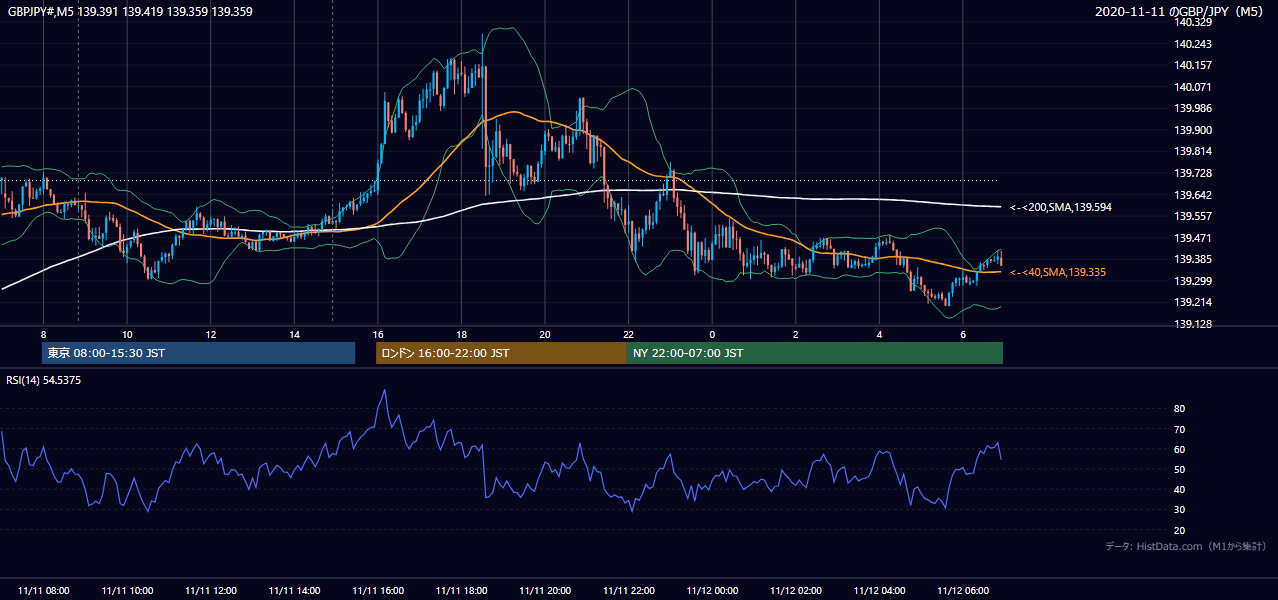This screenshot has width=1278, height=600.
Task: Click hour tick 0 under price chart
Action: 712,334
